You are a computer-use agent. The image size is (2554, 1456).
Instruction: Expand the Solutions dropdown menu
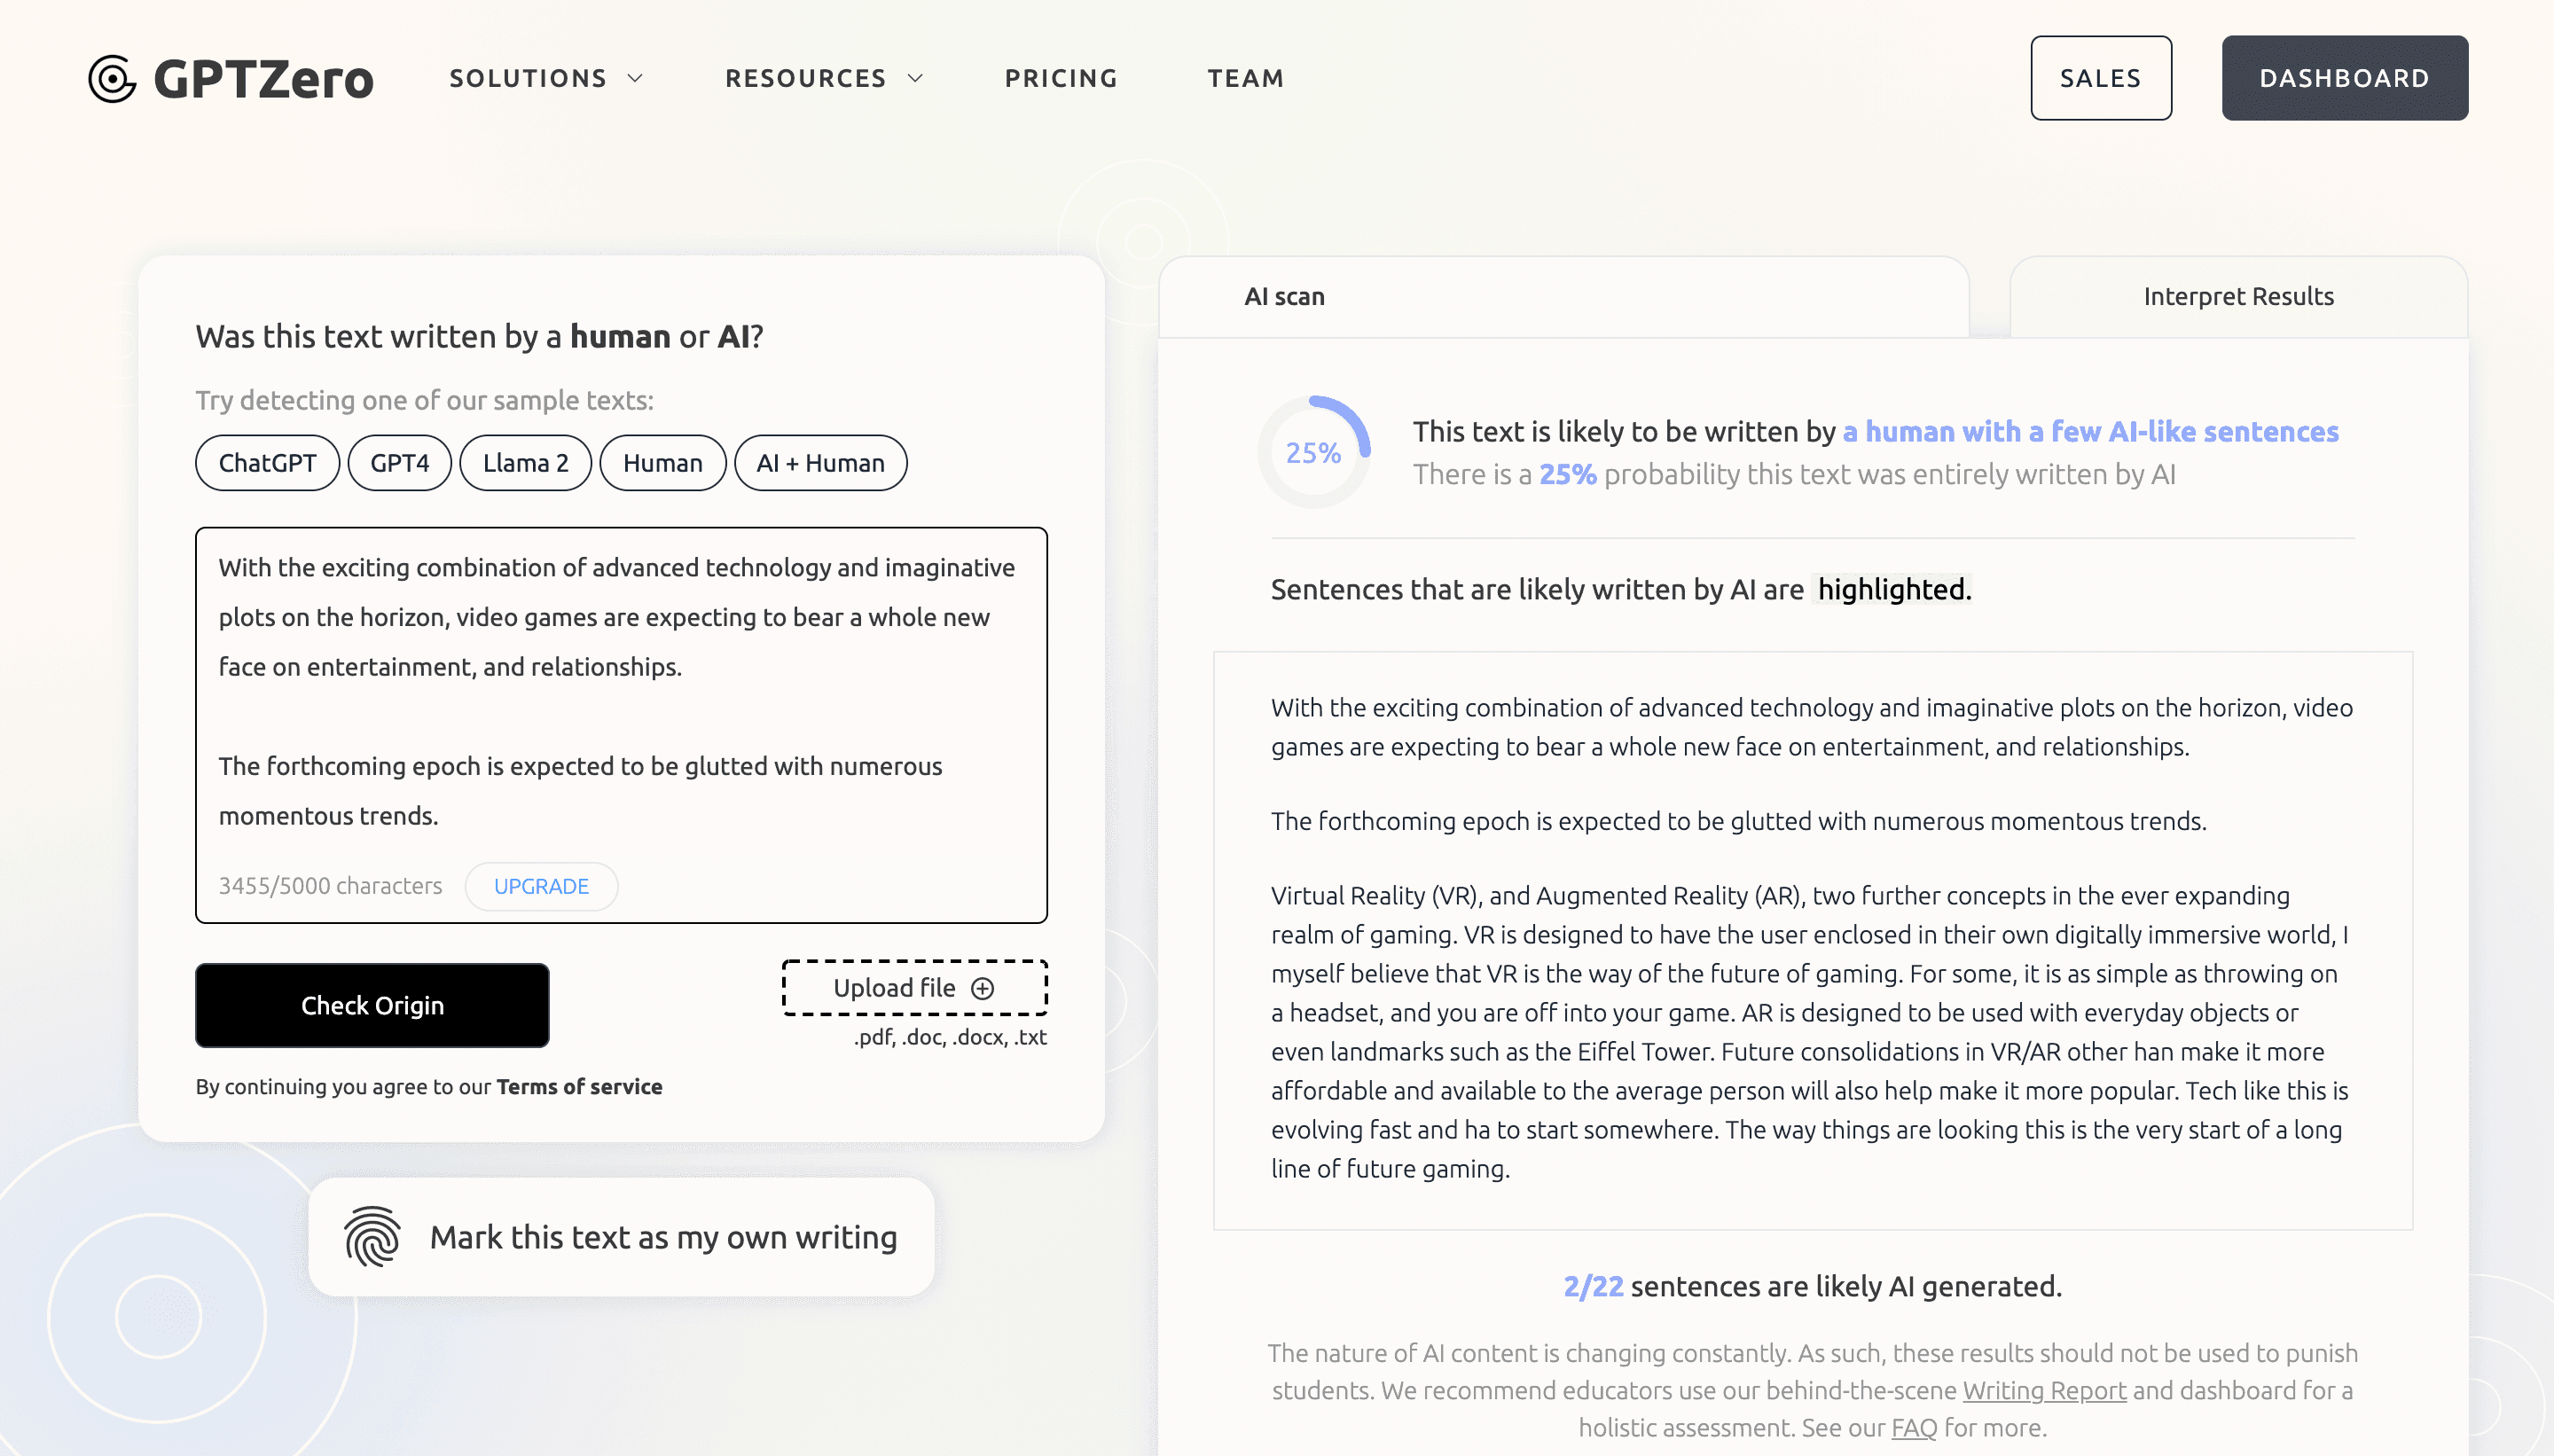point(546,78)
